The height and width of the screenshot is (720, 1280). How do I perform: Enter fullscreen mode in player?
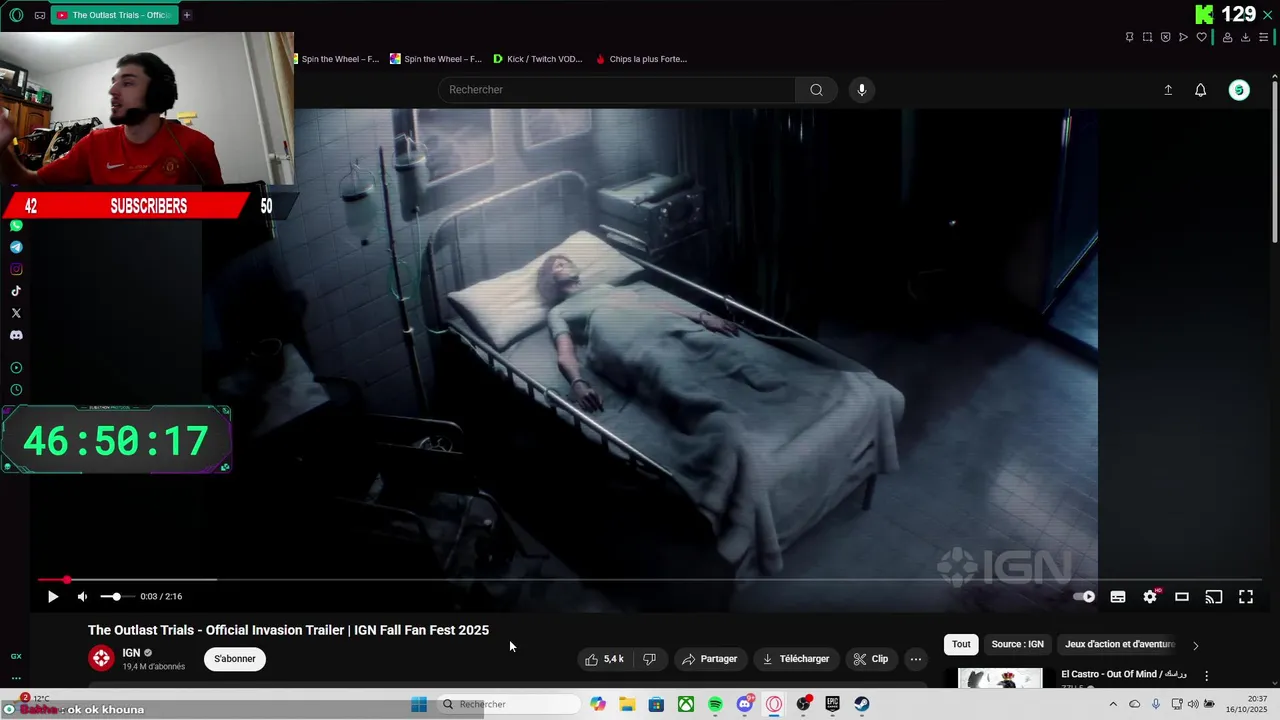[x=1246, y=597]
